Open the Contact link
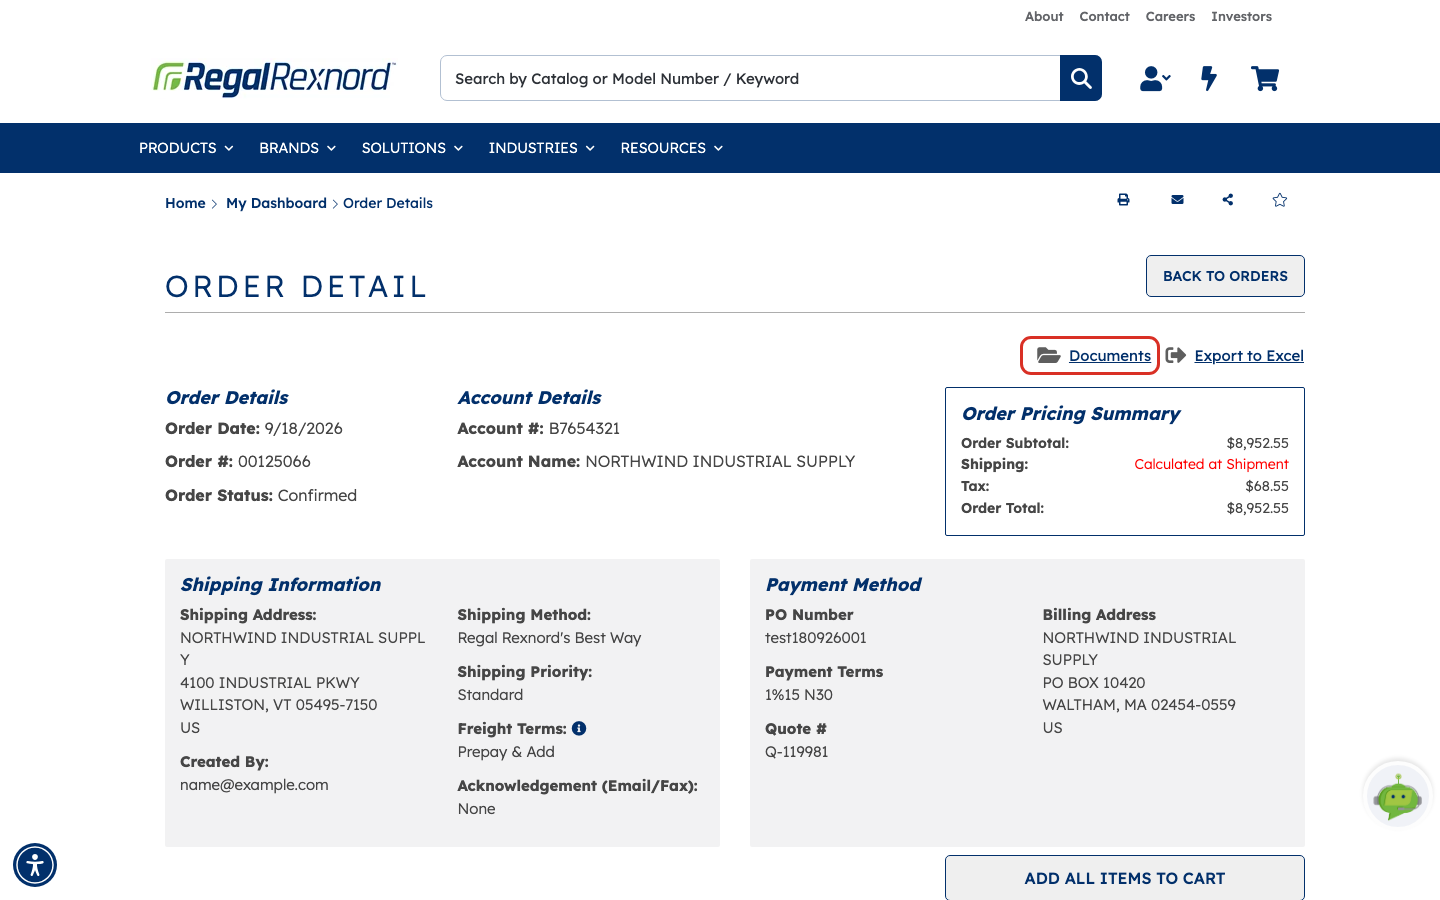This screenshot has height=900, width=1440. click(x=1104, y=16)
